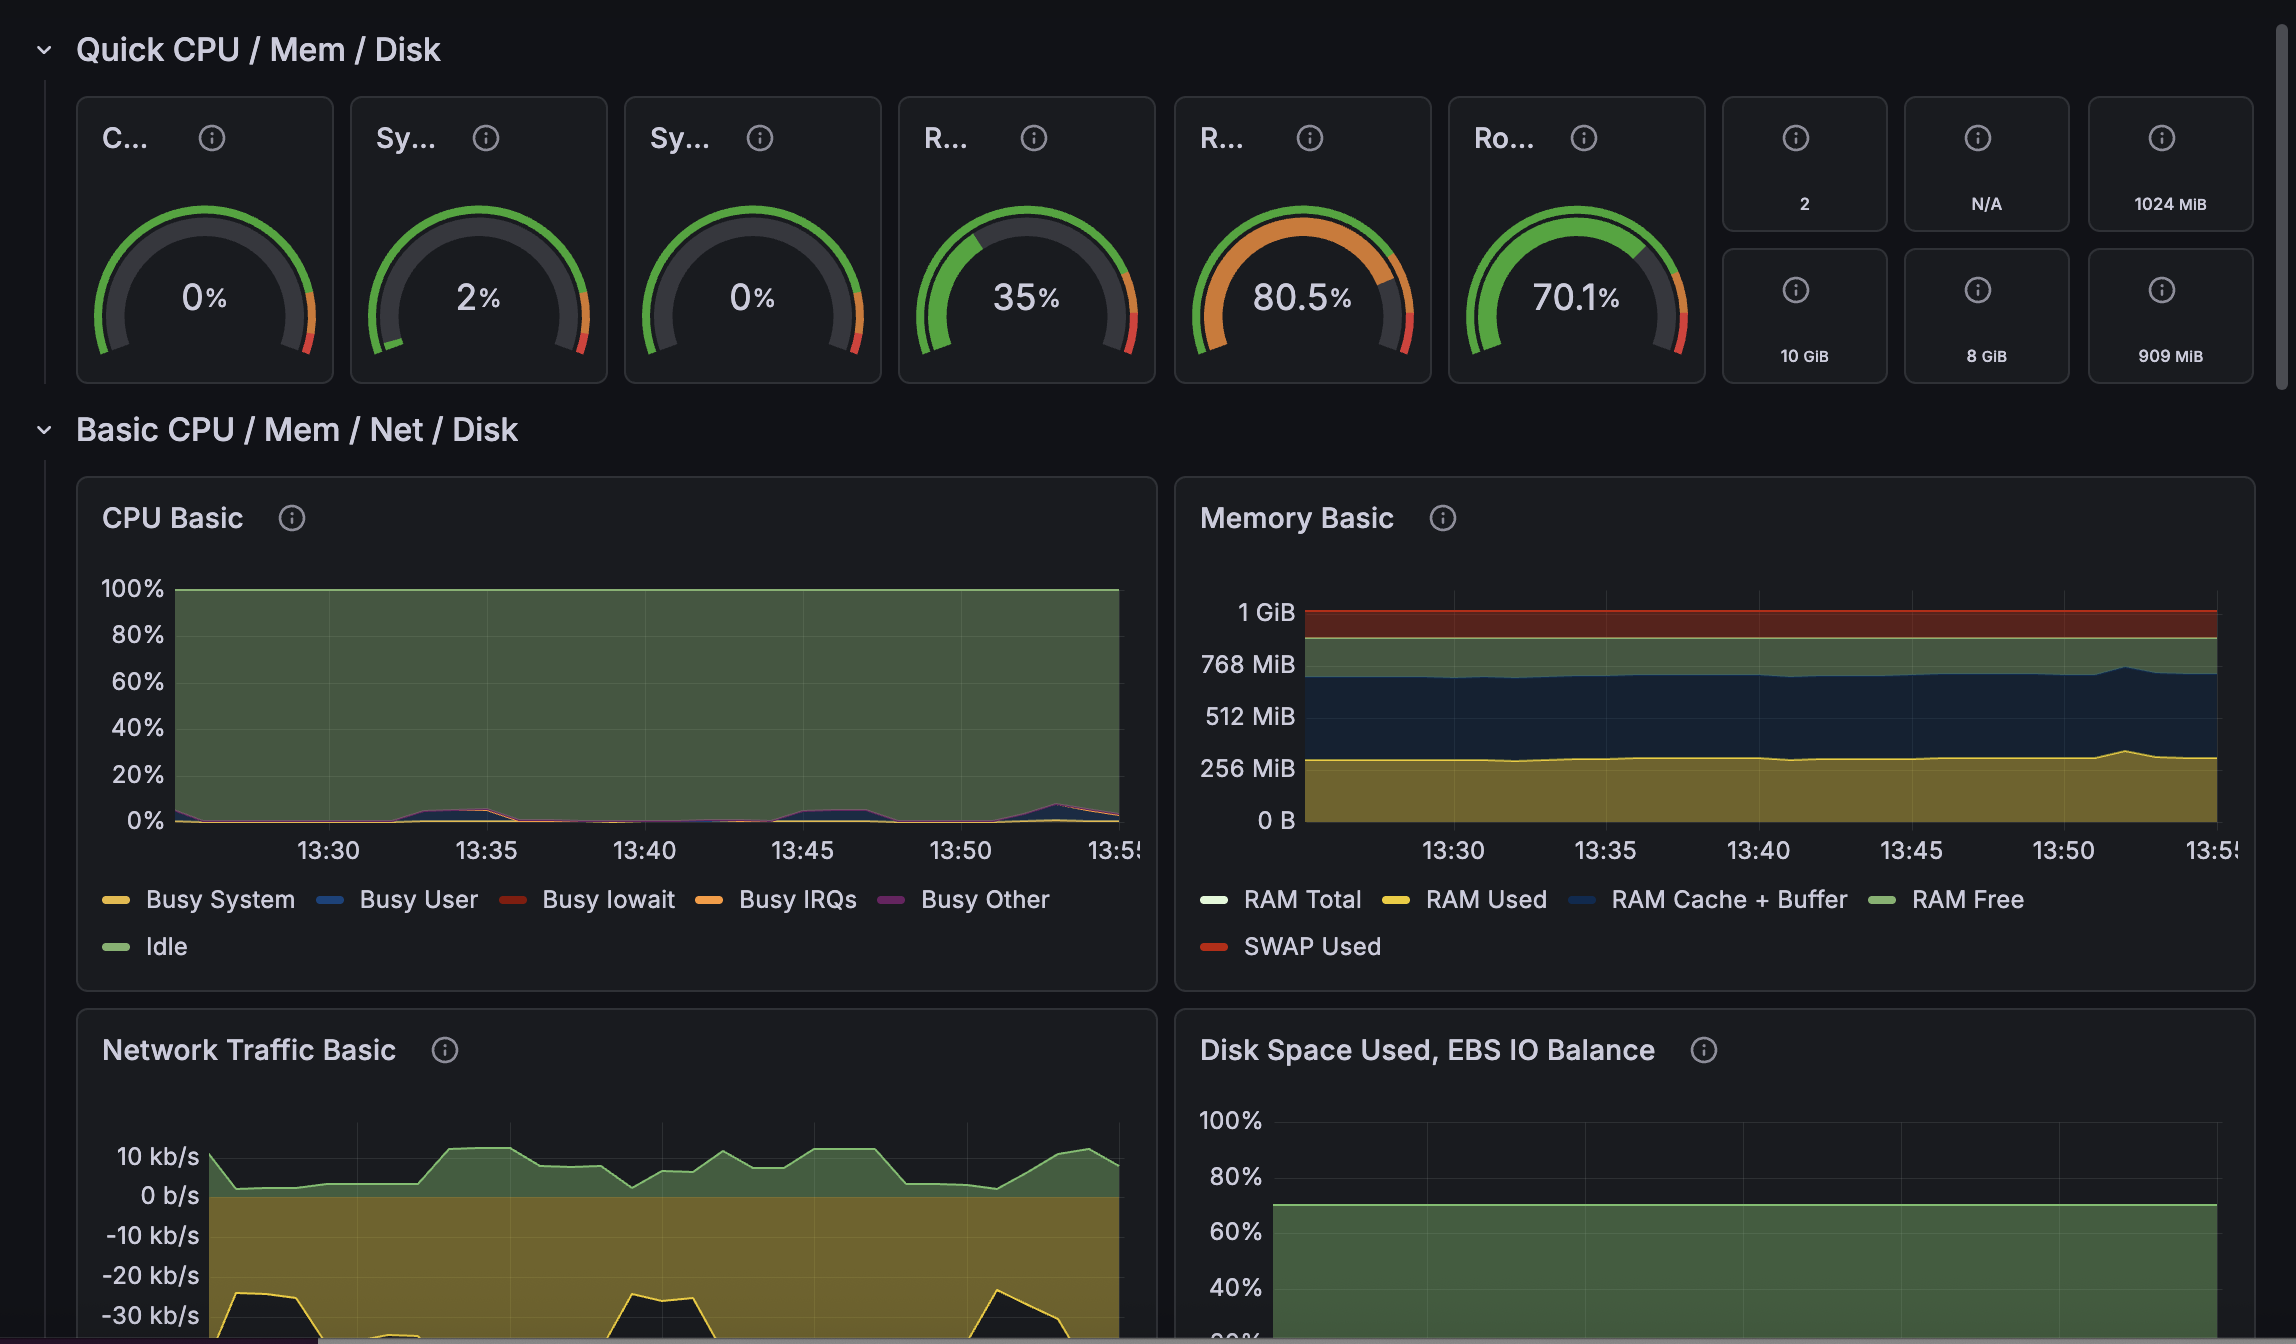Show info for the 'Ro...' gauge panel showing 70.1%
Viewport: 2296px width, 1344px height.
click(1584, 138)
